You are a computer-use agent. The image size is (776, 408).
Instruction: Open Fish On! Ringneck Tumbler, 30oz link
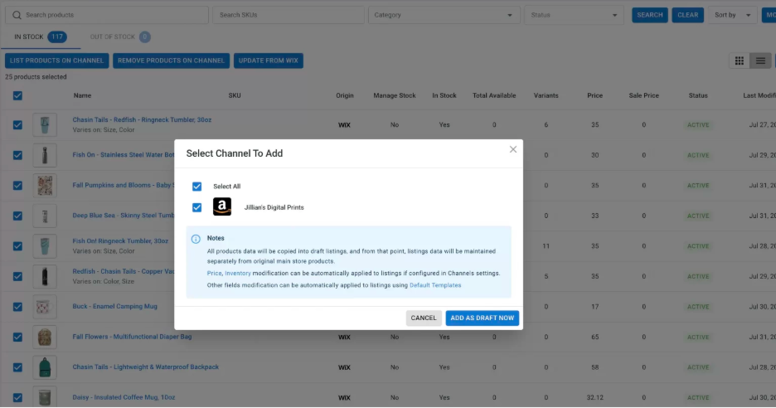click(120, 241)
